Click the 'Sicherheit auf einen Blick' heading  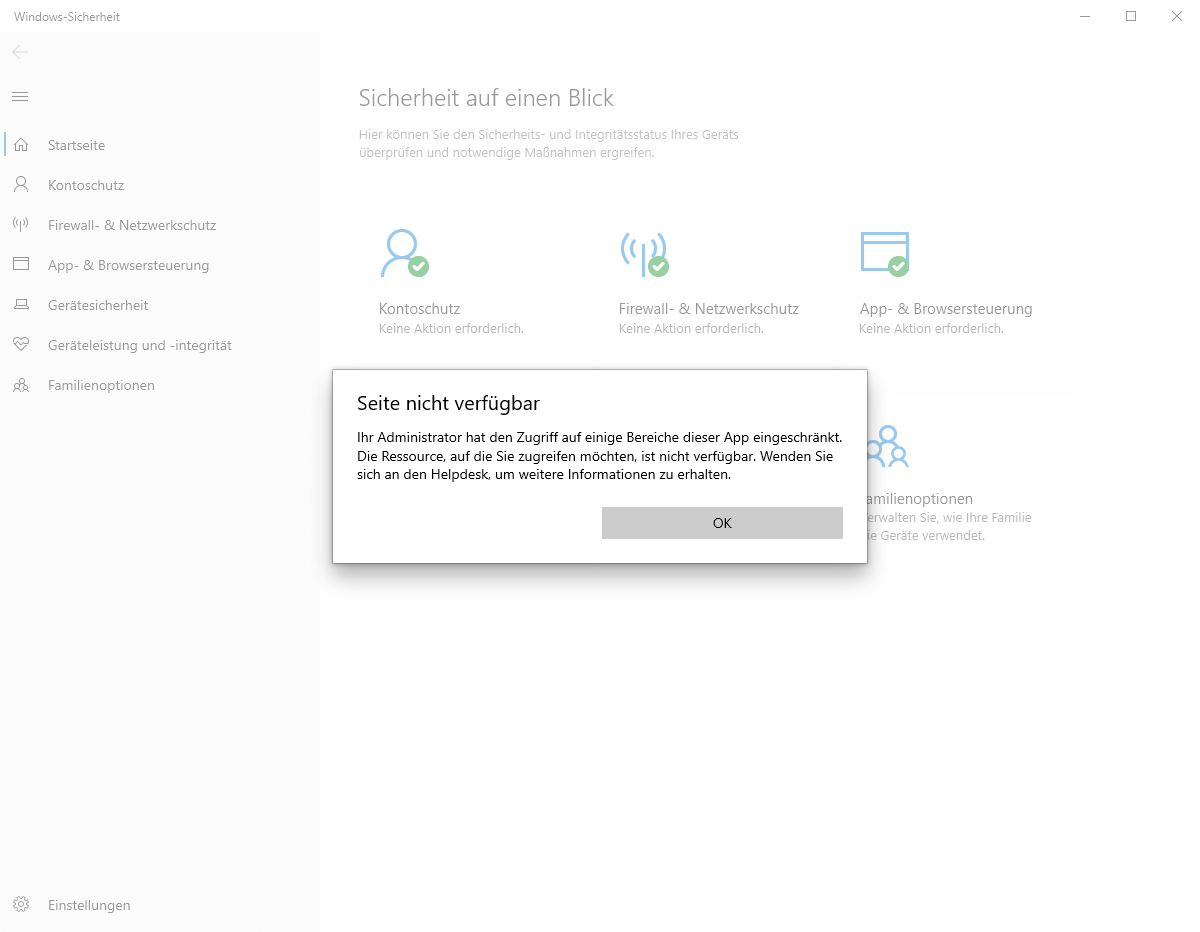pyautogui.click(x=486, y=98)
